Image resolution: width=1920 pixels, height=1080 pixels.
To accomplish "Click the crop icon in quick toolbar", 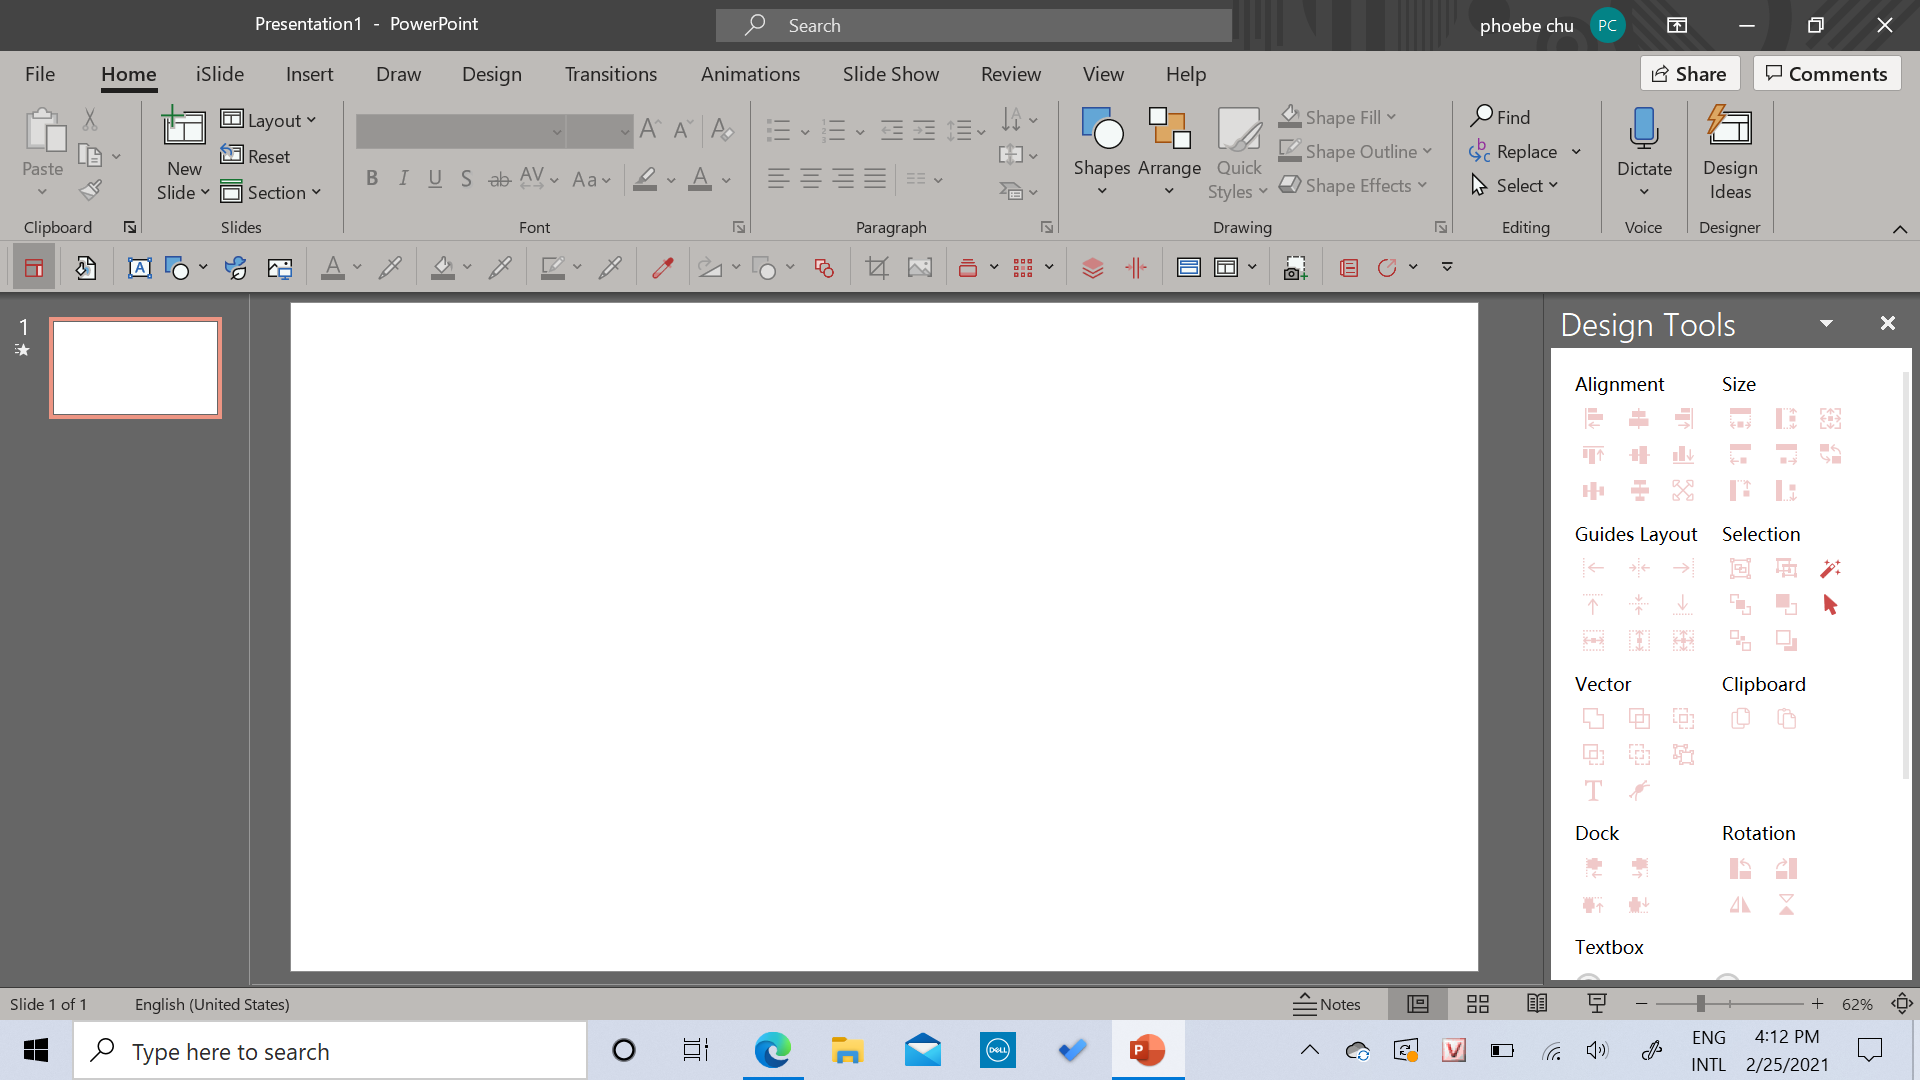I will (877, 268).
